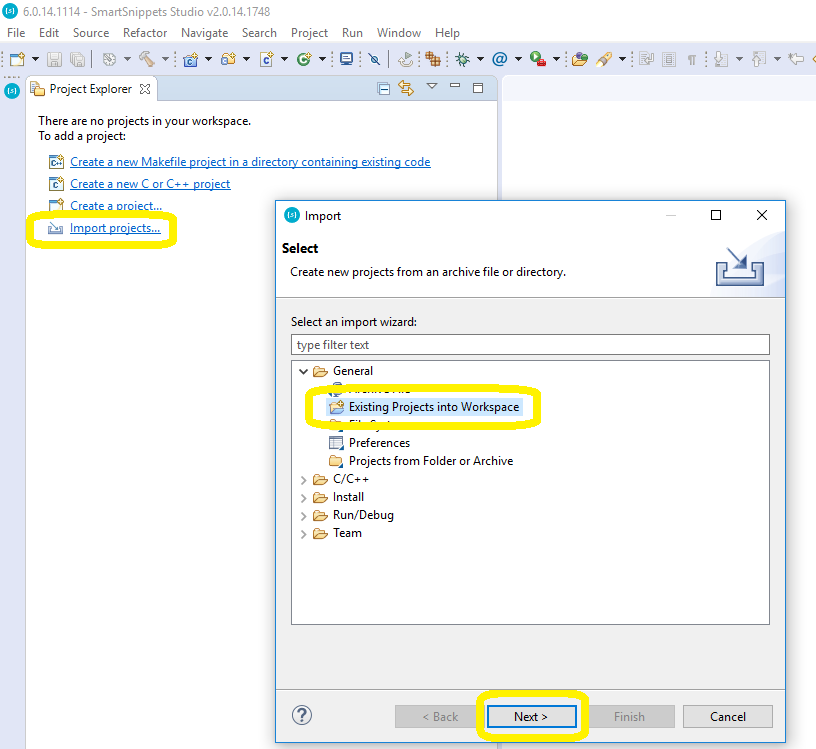Click the hammer Build icon
816x749 pixels.
(147, 59)
